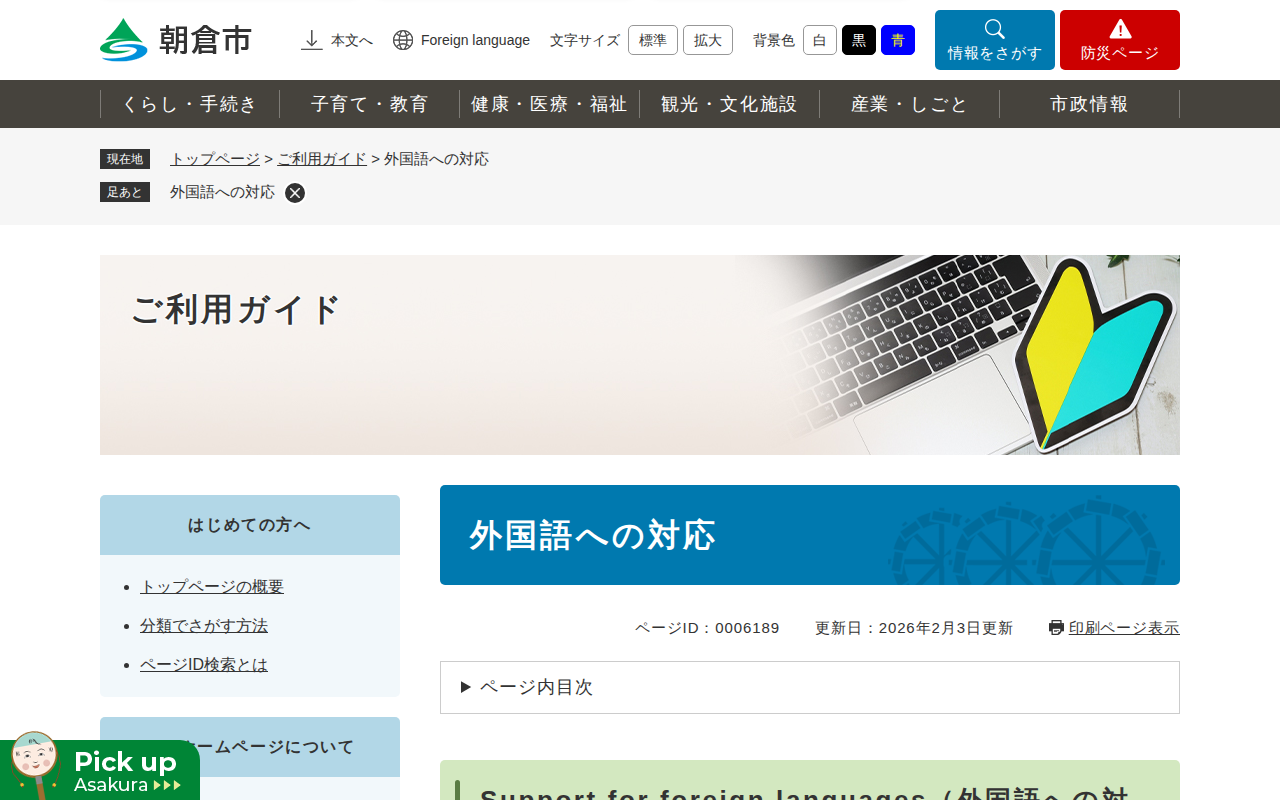This screenshot has height=800, width=1280.
Task: Set text size to 標準
Action: pos(653,40)
